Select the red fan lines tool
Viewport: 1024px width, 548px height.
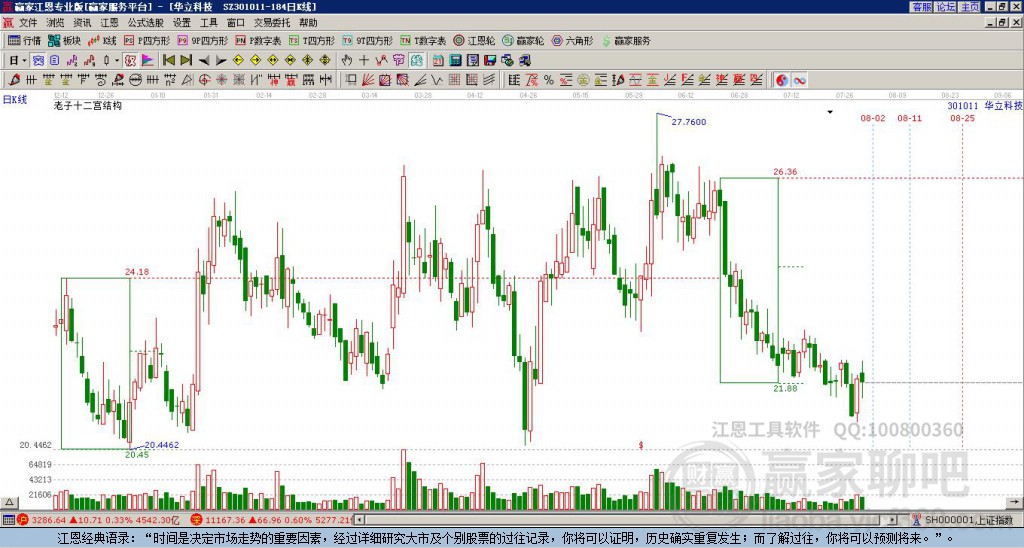368,80
